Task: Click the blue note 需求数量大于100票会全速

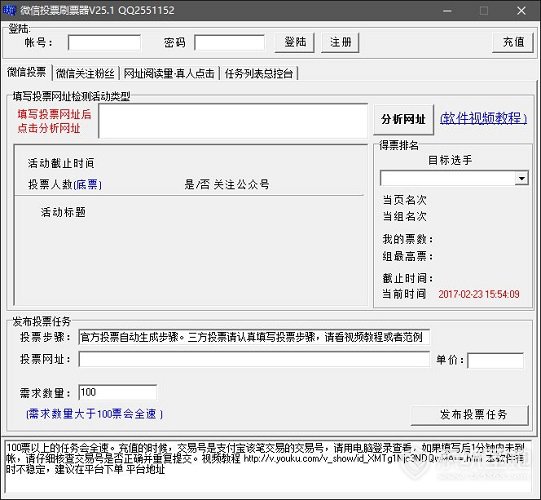Action: click(x=95, y=414)
